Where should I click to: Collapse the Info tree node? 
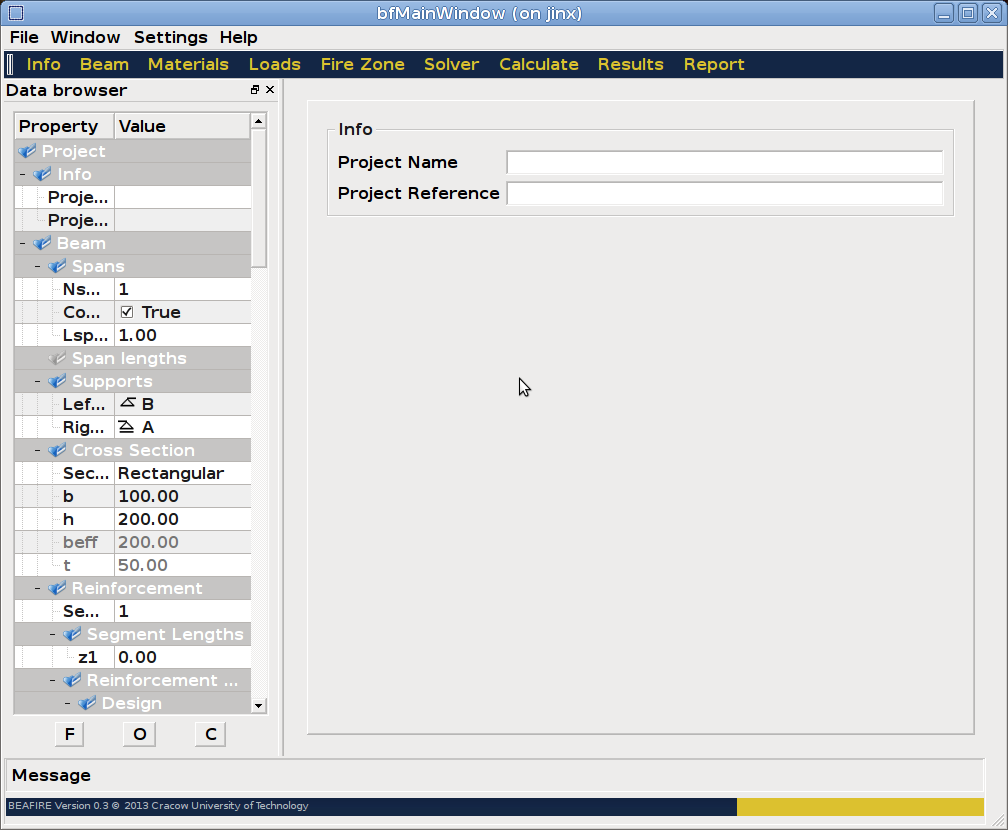(22, 174)
